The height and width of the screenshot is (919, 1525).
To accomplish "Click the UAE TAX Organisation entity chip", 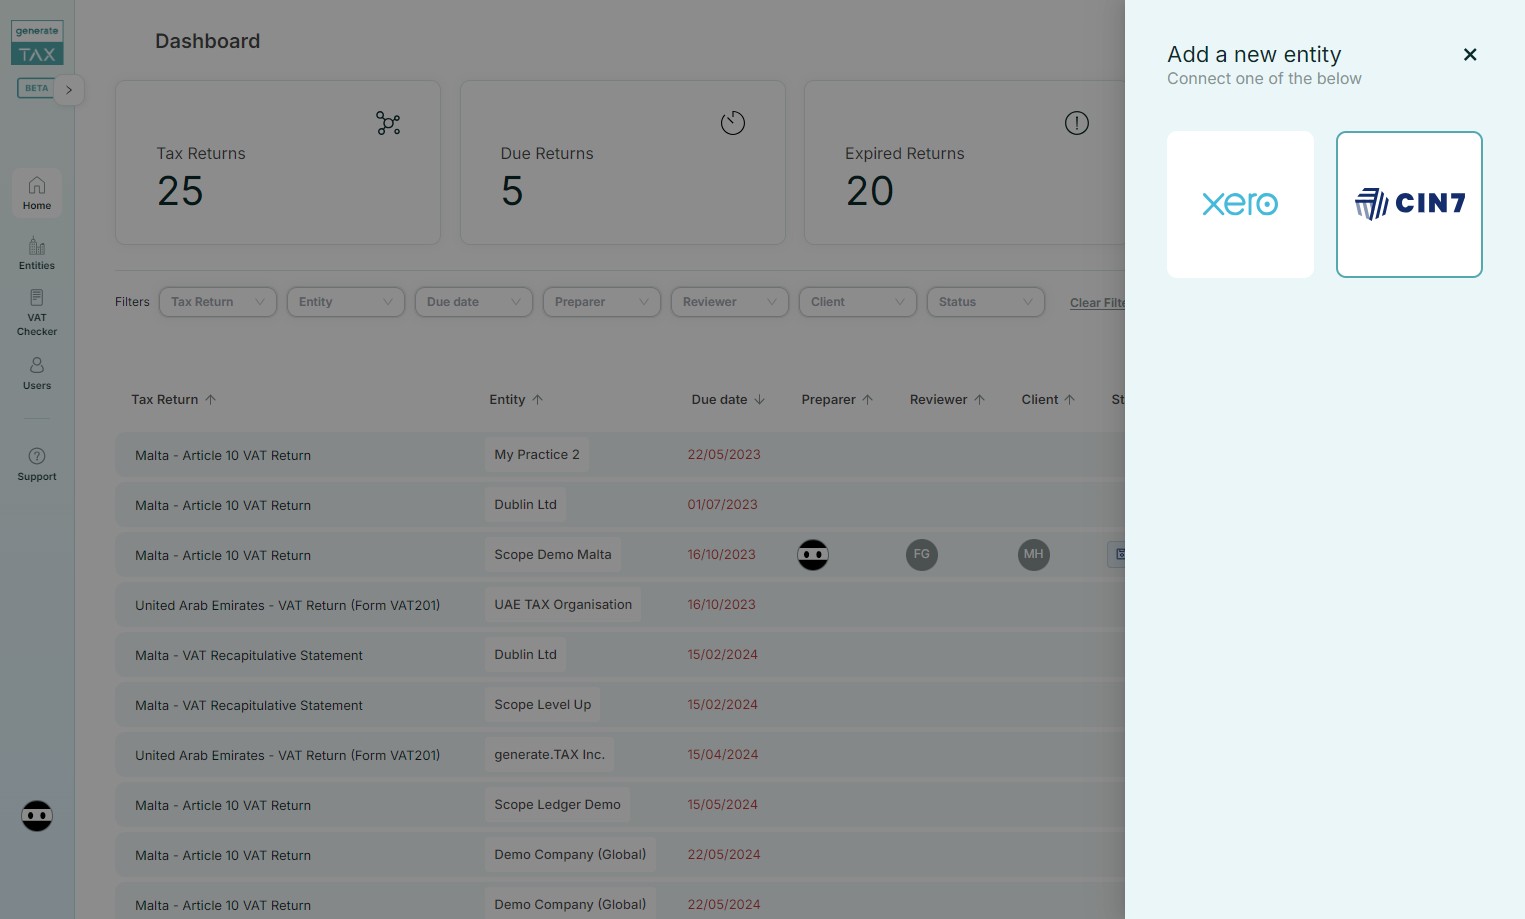I will click(563, 604).
